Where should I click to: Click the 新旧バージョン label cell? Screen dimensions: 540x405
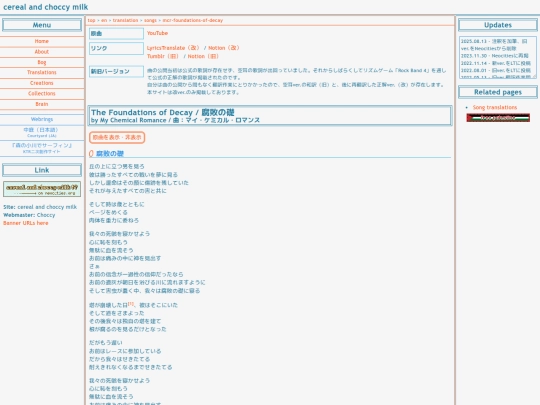pyautogui.click(x=116, y=71)
